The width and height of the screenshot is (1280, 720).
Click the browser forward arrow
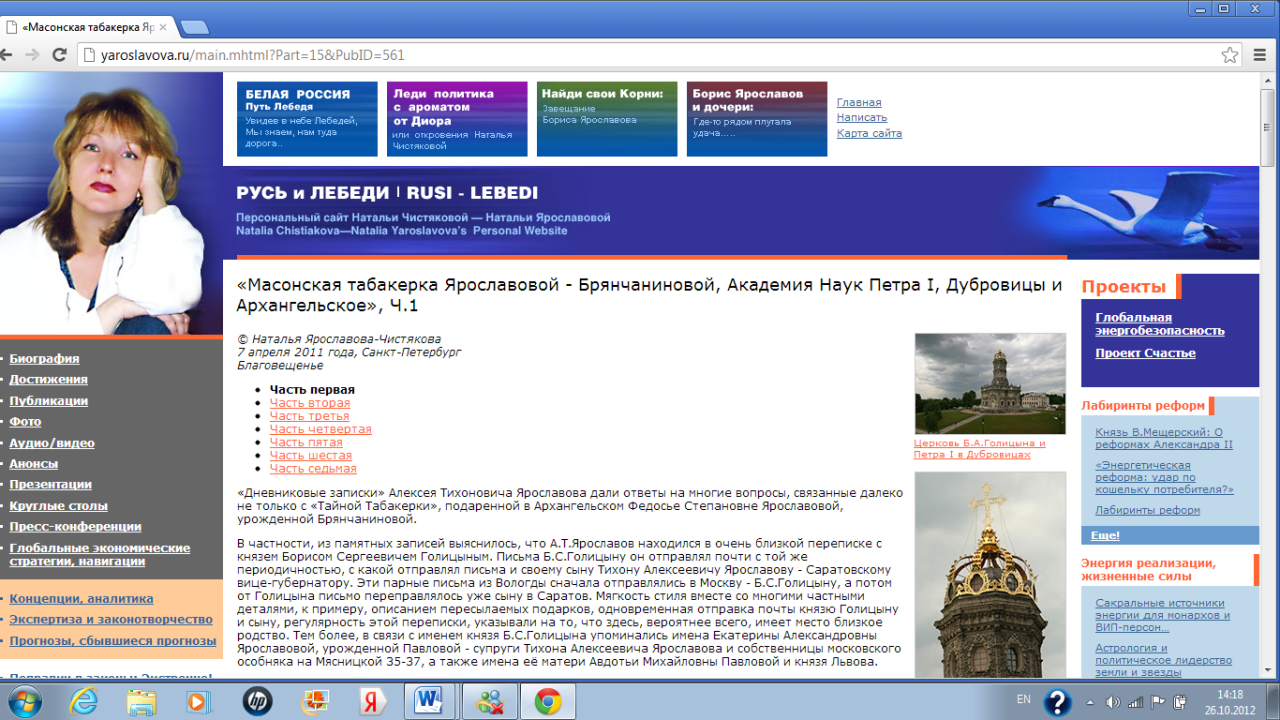click(x=34, y=55)
